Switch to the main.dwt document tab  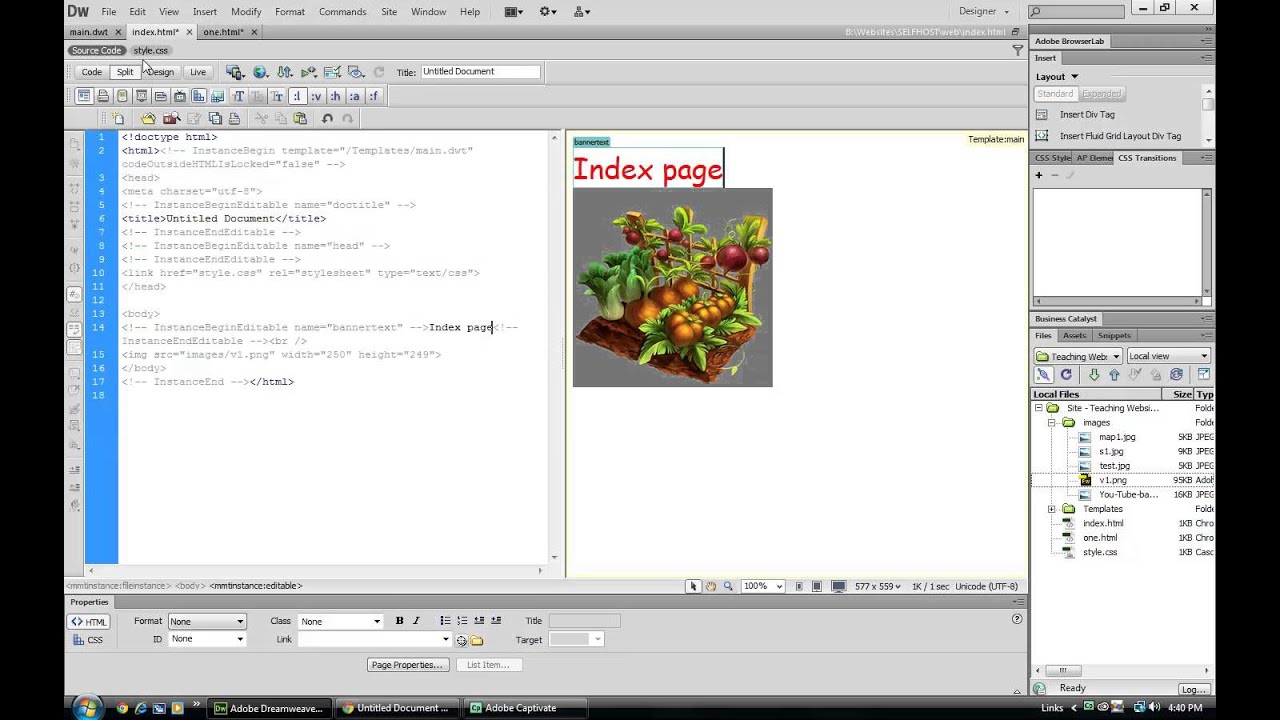(89, 32)
